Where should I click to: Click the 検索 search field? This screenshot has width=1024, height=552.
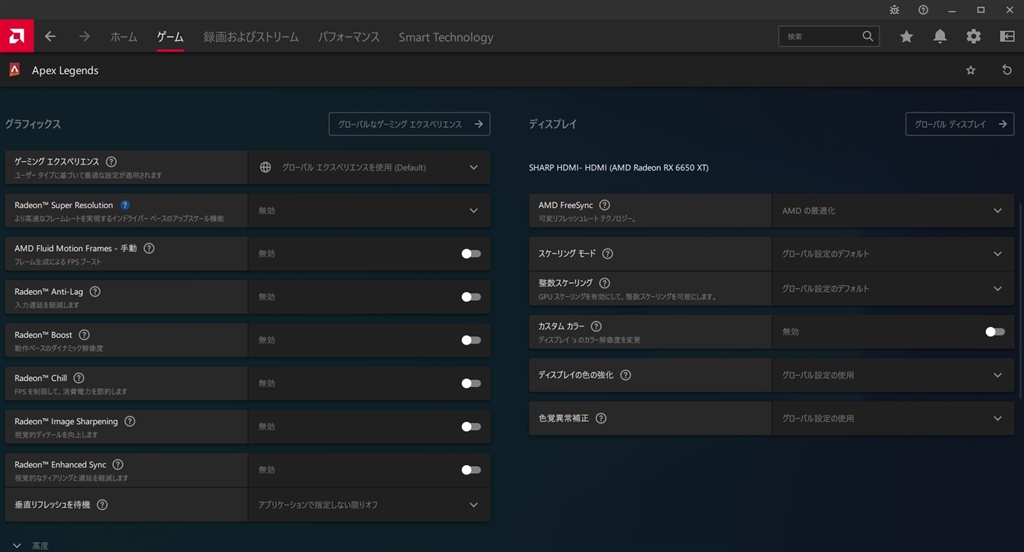click(x=819, y=36)
